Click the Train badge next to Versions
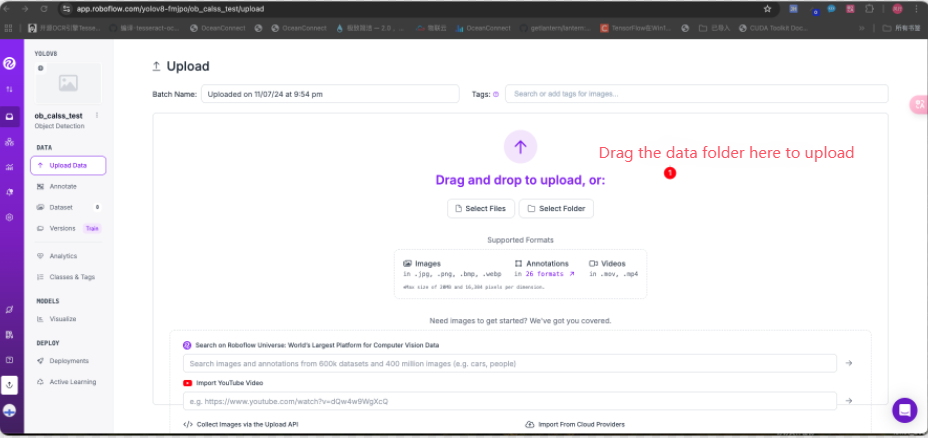The width and height of the screenshot is (928, 438). pyautogui.click(x=92, y=228)
